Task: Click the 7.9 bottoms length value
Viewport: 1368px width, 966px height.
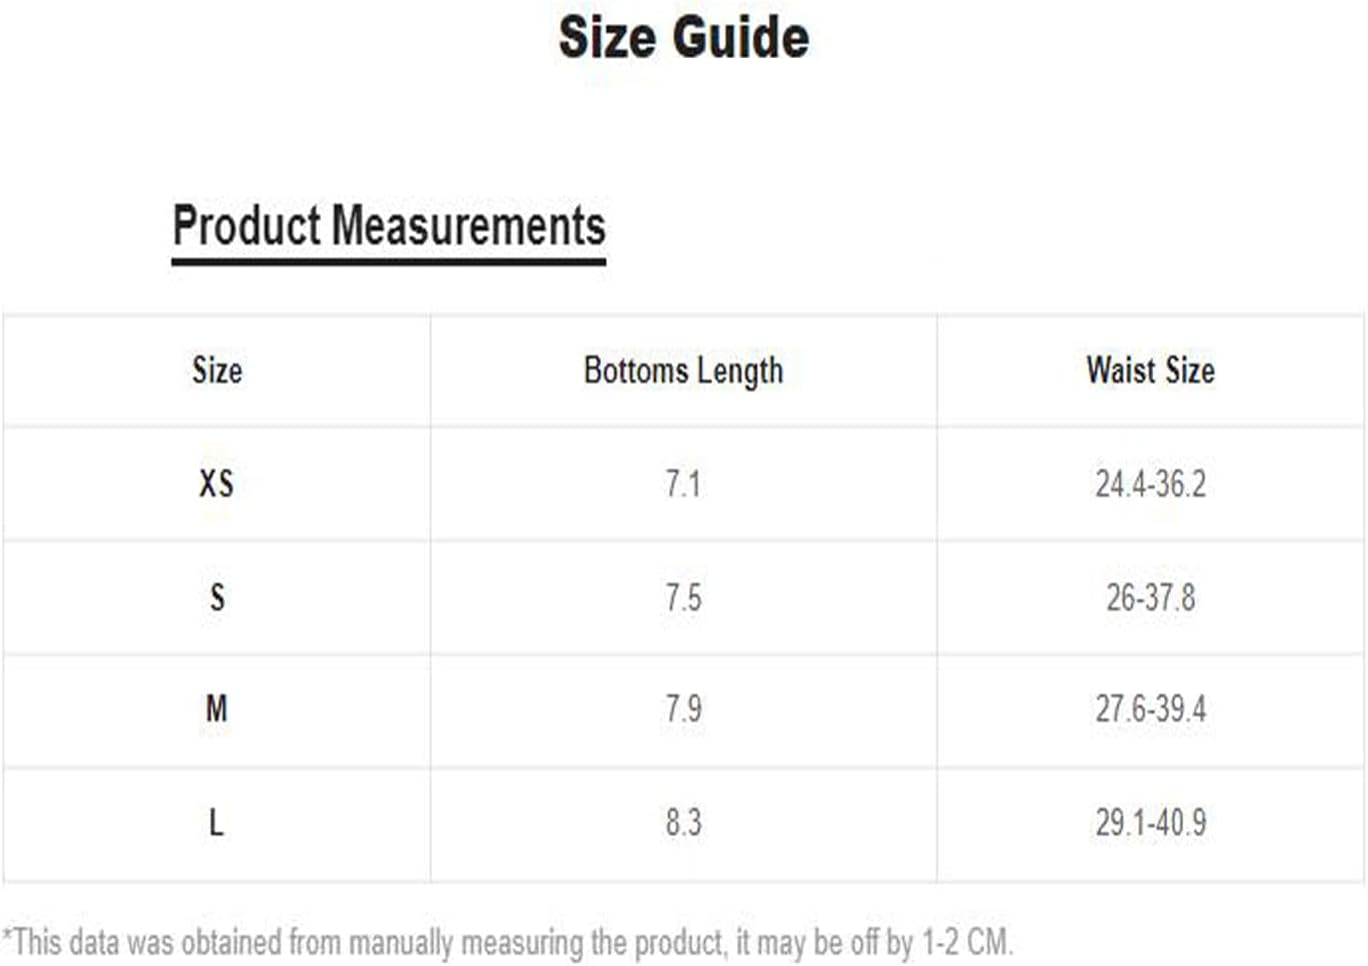Action: (x=683, y=709)
